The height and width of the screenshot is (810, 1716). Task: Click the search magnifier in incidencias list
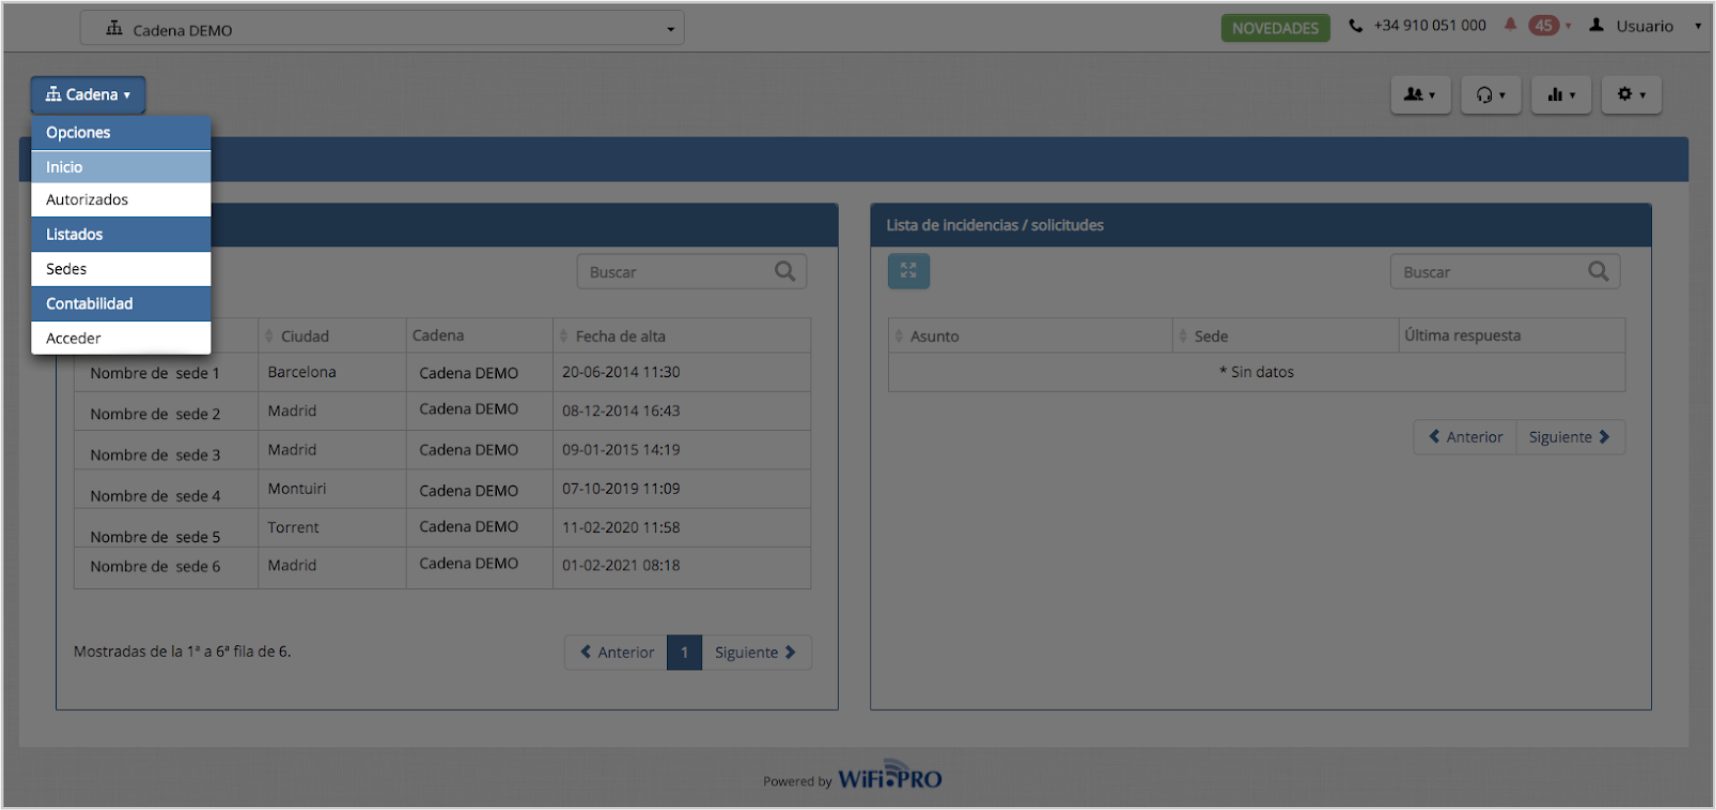click(1598, 271)
